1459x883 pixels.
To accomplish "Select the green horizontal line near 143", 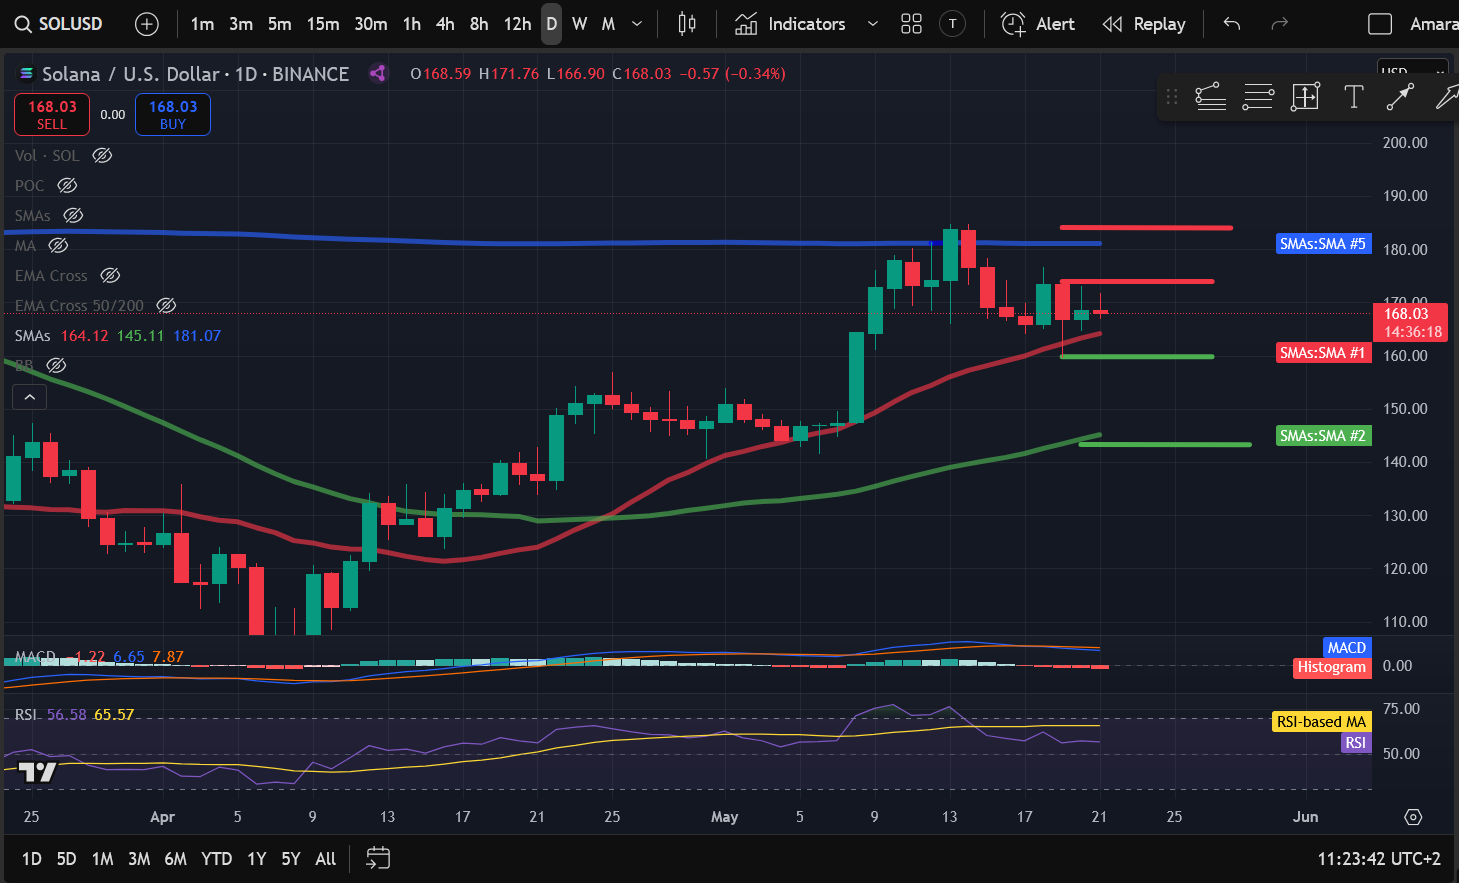I will pyautogui.click(x=1165, y=444).
